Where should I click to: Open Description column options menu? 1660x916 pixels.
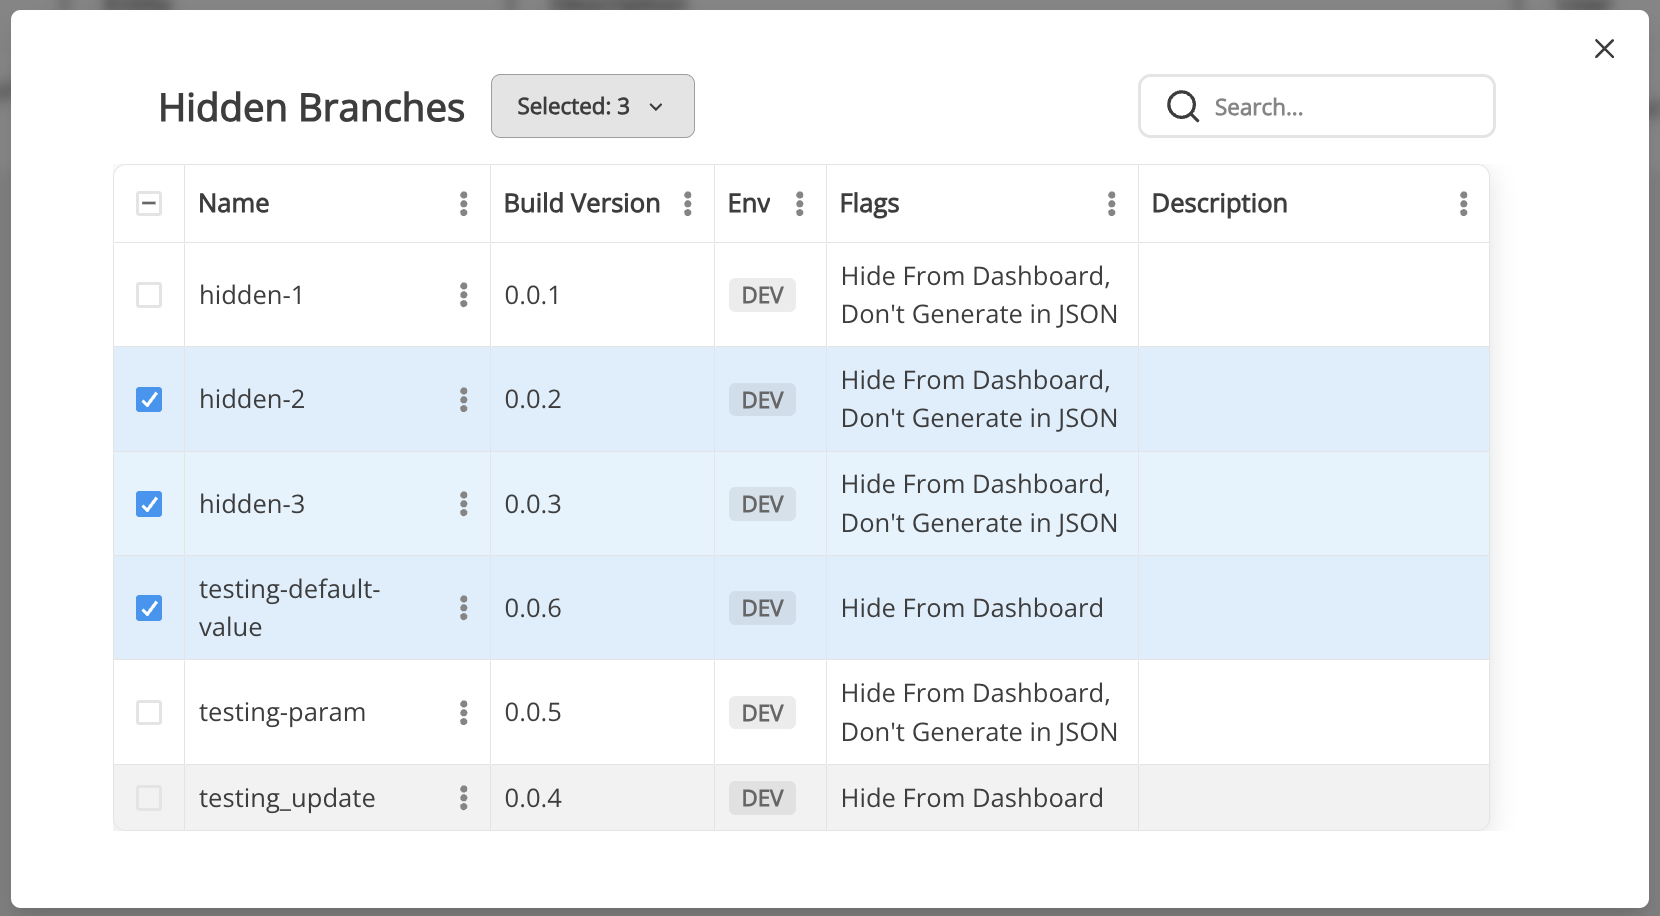(x=1463, y=204)
